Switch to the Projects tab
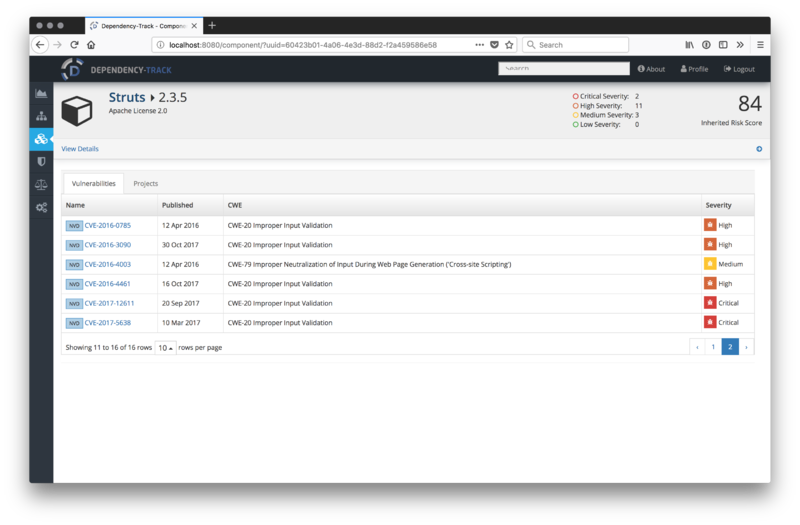 pos(145,184)
